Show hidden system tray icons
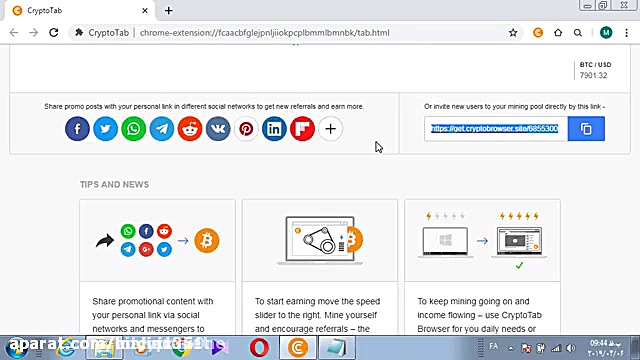The height and width of the screenshot is (360, 640). point(511,348)
